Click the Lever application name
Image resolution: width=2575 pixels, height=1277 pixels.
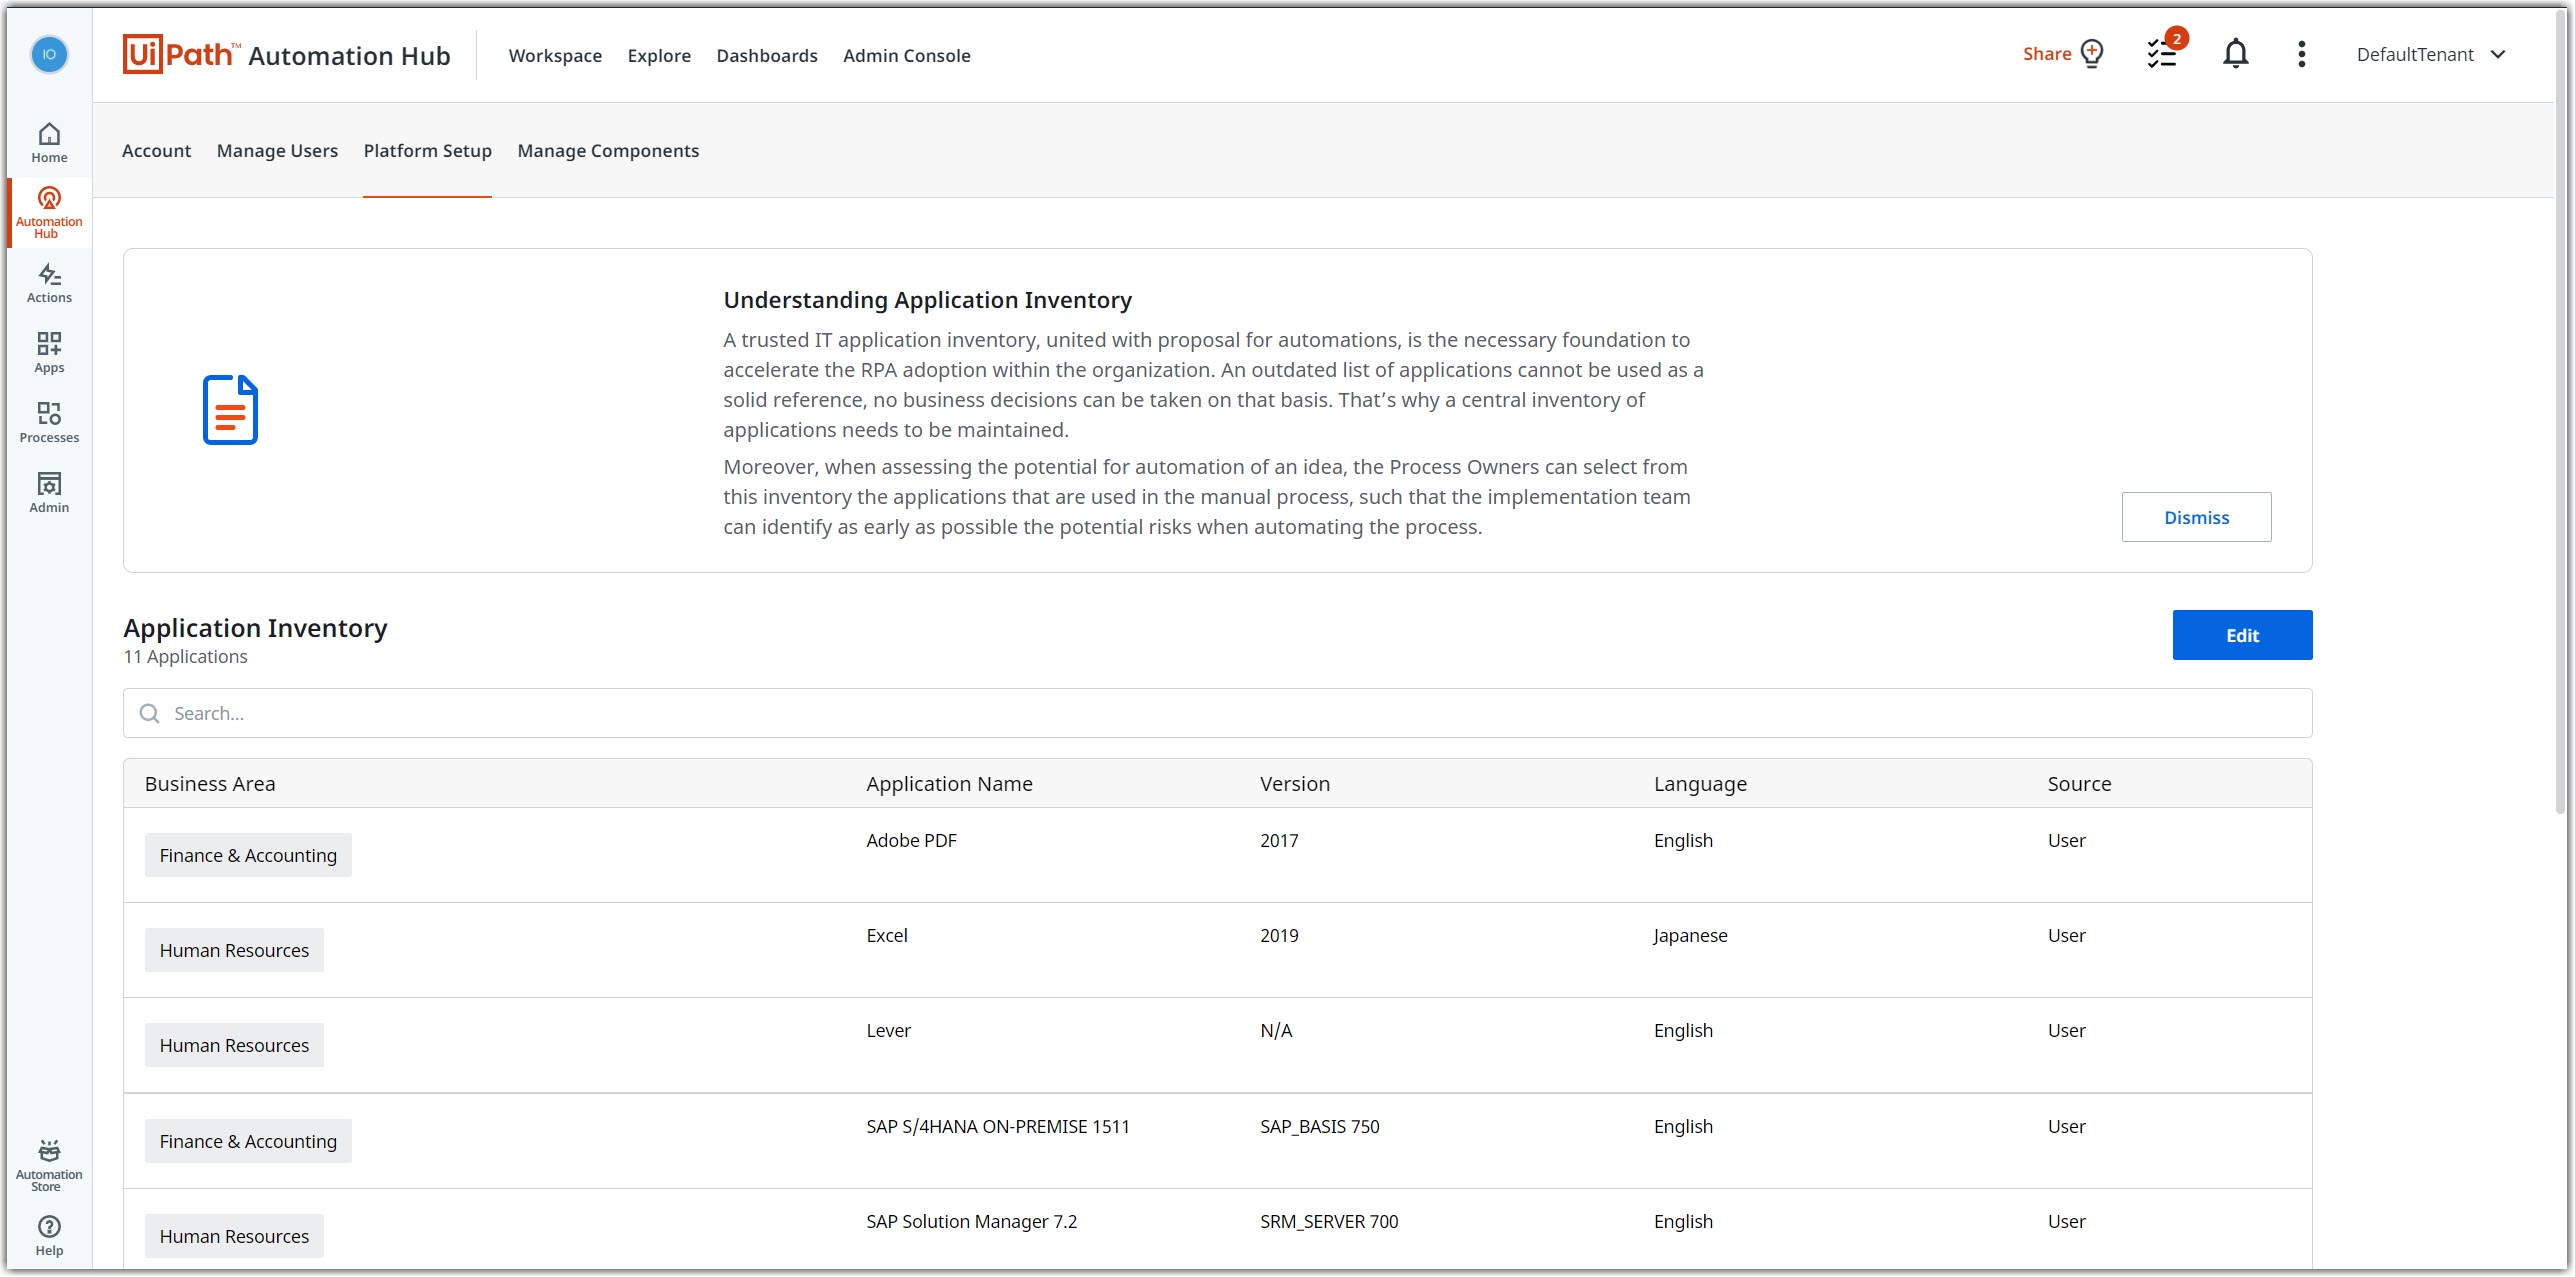click(888, 1031)
